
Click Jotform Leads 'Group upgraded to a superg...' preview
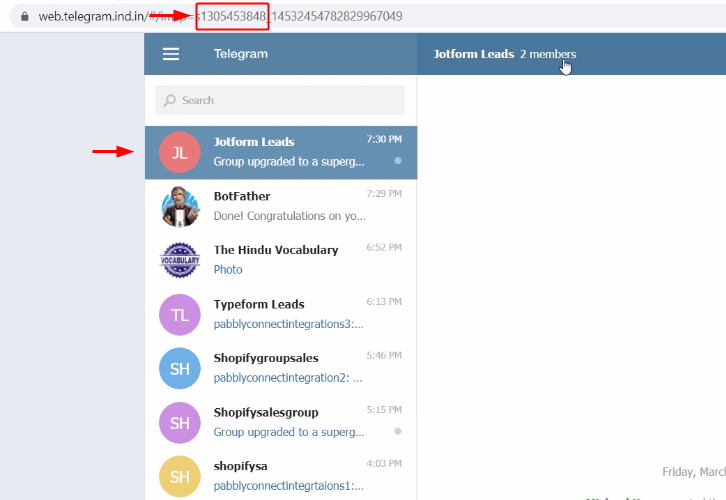(289, 162)
